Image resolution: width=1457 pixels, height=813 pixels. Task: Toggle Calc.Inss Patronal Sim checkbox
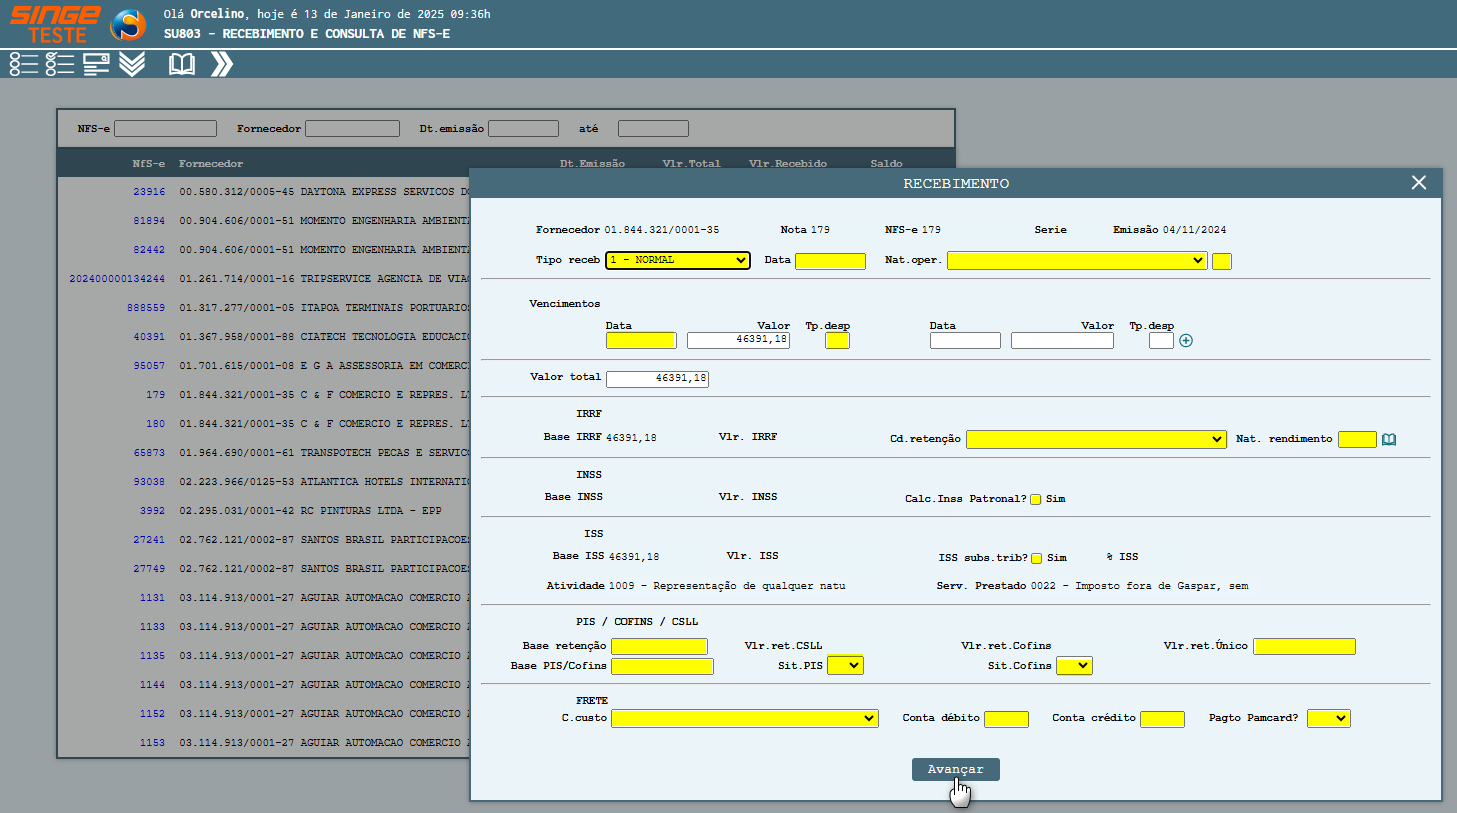1036,499
